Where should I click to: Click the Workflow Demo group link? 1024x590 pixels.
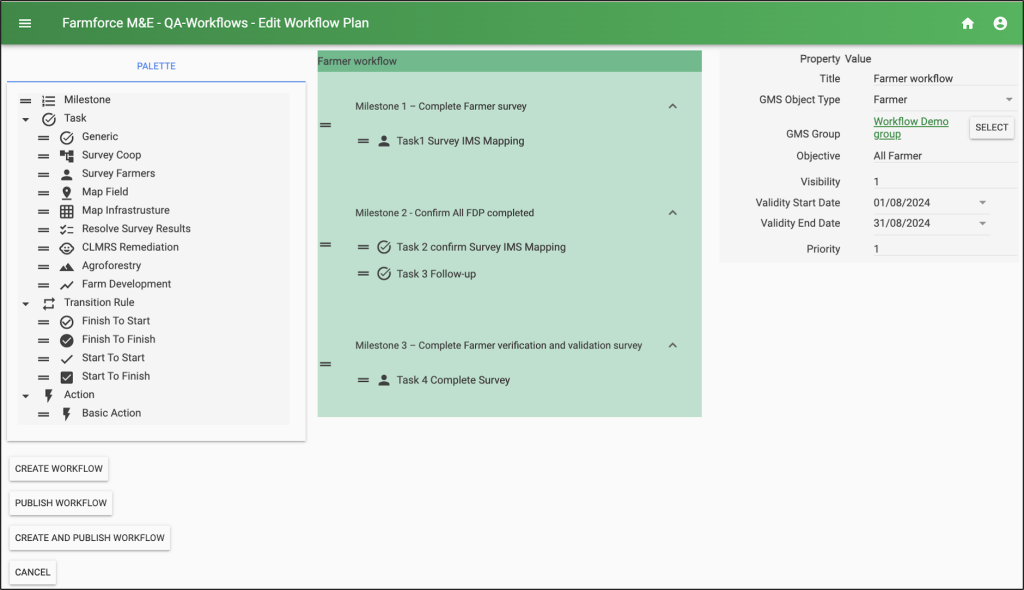coord(910,127)
